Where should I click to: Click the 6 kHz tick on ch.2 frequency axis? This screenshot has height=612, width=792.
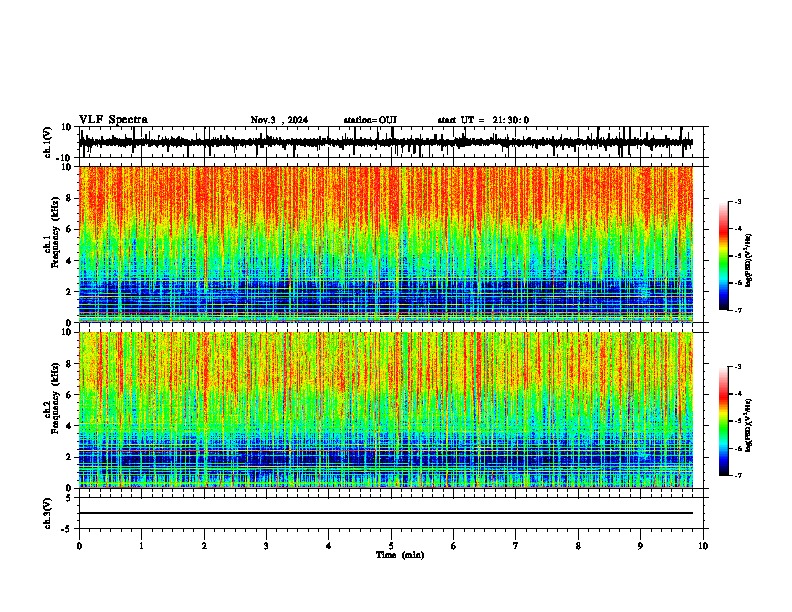pyautogui.click(x=69, y=395)
